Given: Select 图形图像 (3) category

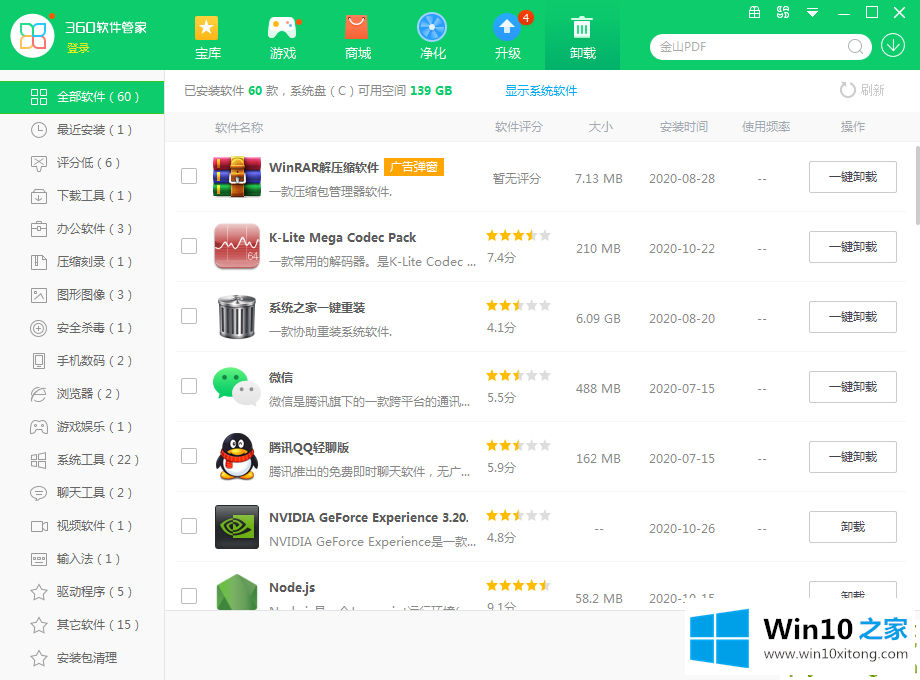Looking at the screenshot, I should click(x=82, y=295).
